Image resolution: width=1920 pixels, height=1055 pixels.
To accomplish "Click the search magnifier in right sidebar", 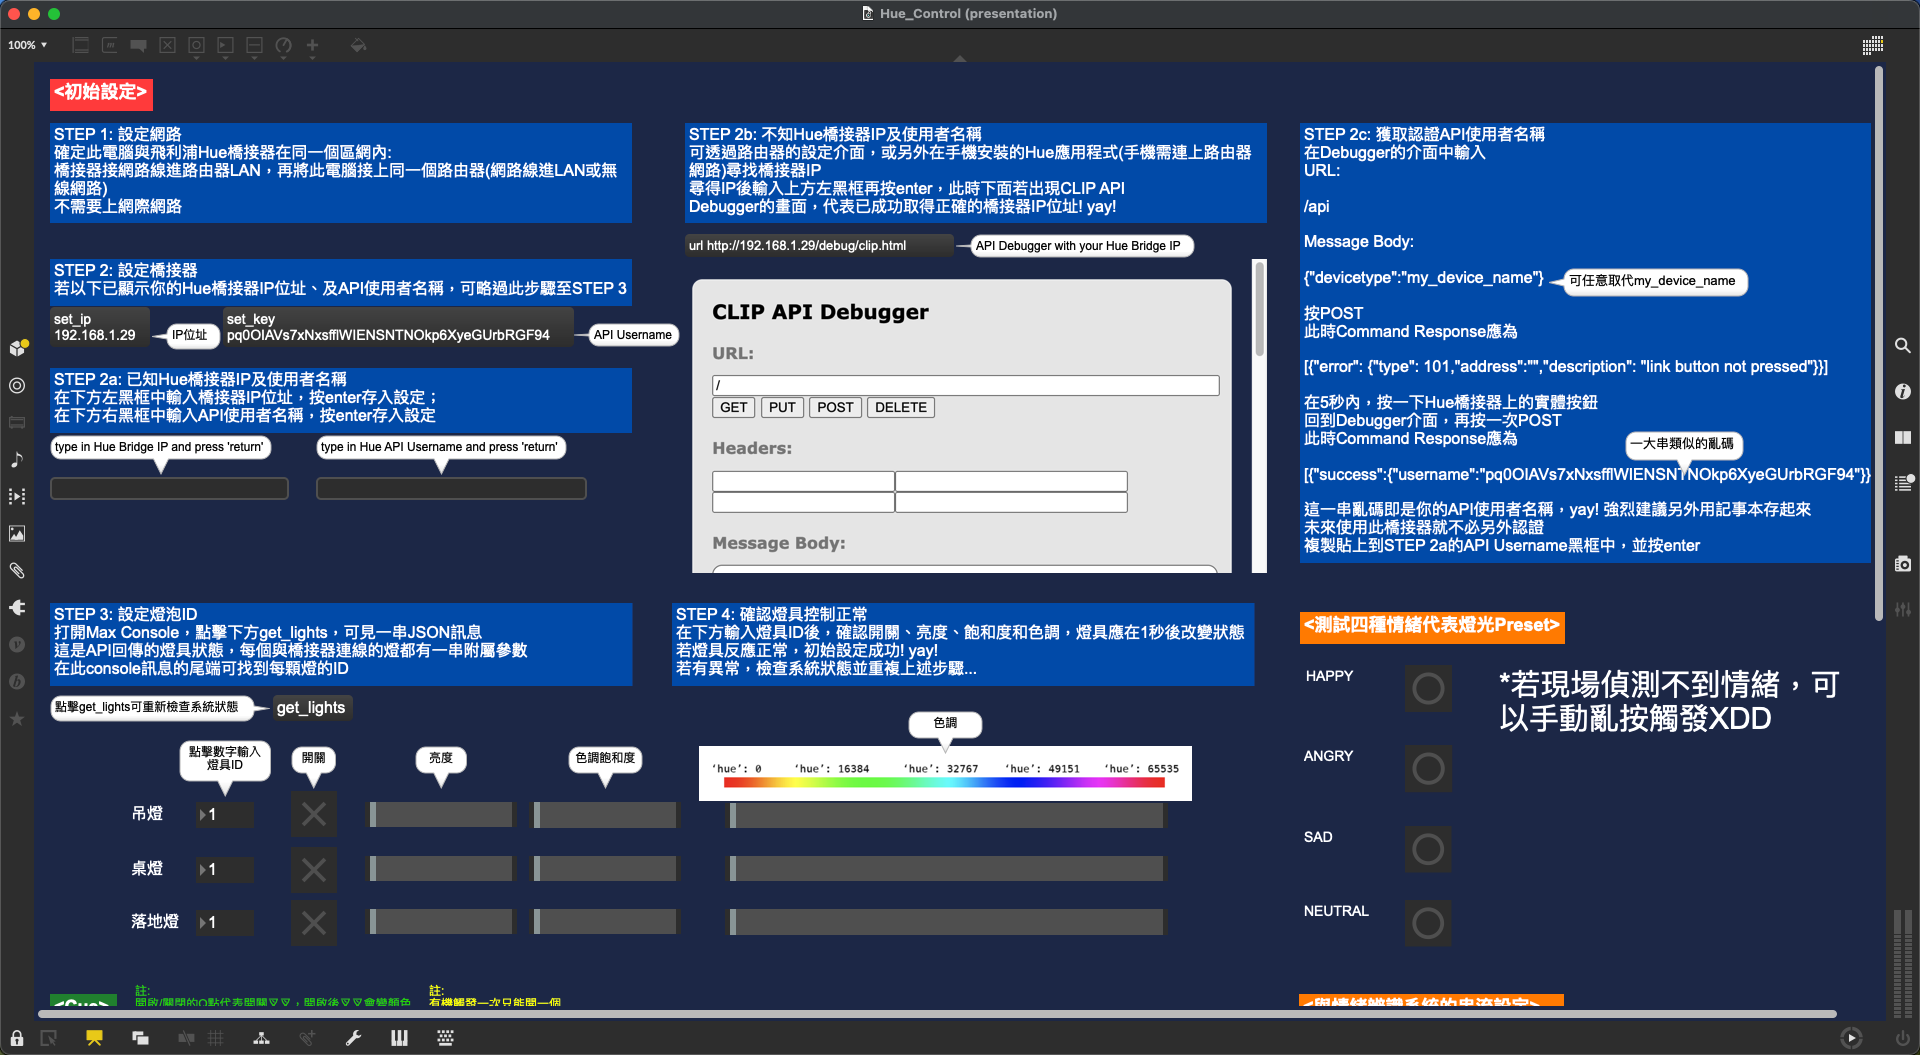I will click(1903, 346).
